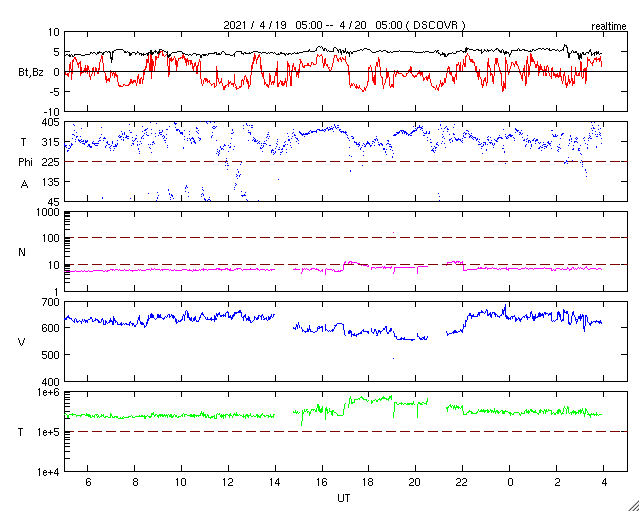
Task: Click the '2' hour label on the UT axis
Action: click(x=557, y=483)
